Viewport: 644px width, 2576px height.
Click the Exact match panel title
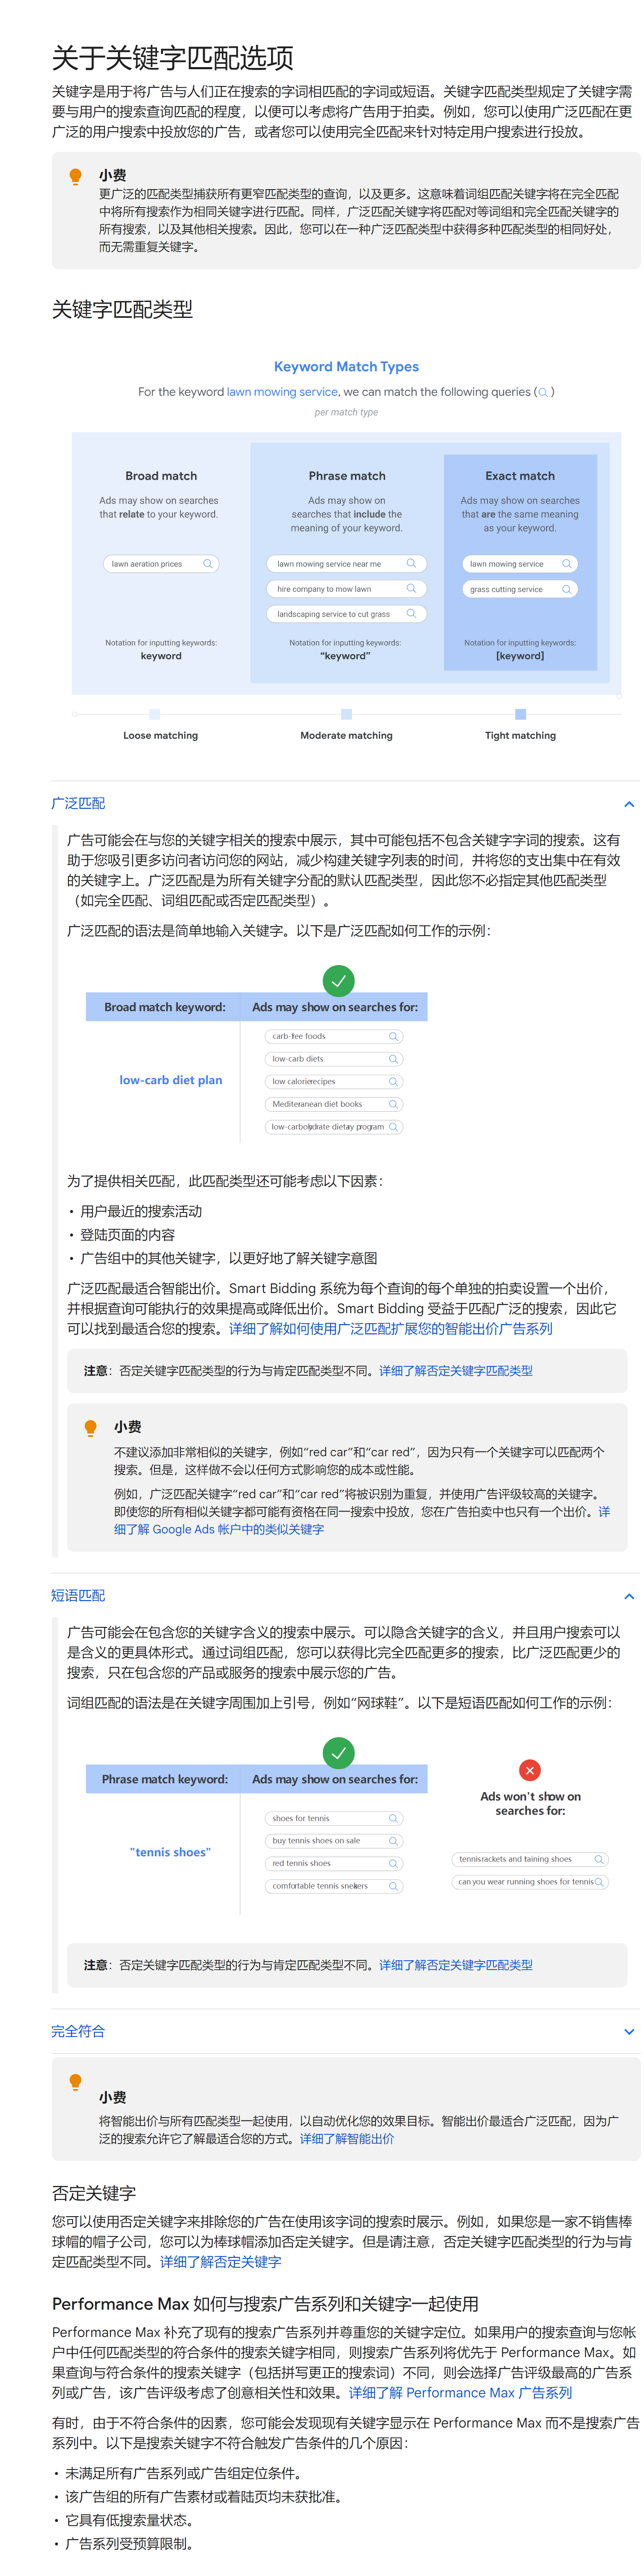520,476
